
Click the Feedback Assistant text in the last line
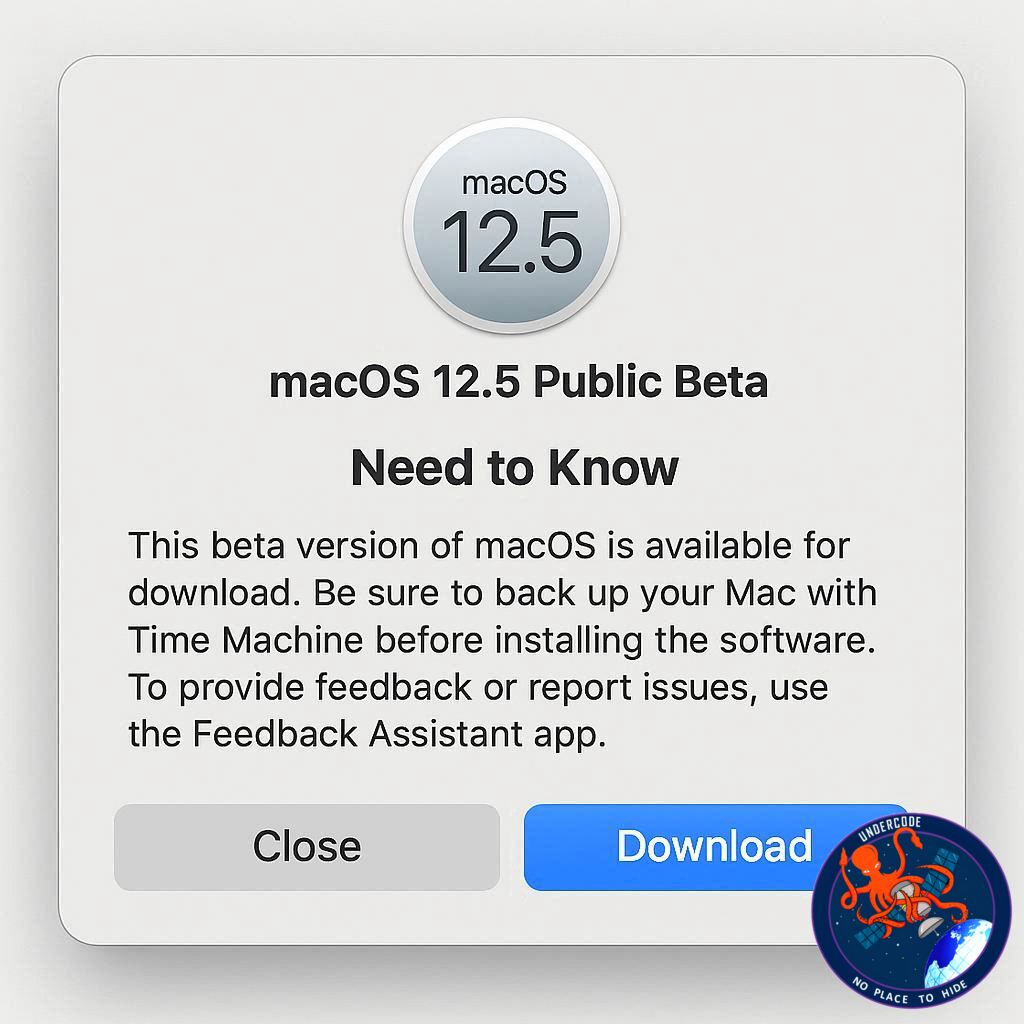click(x=357, y=733)
